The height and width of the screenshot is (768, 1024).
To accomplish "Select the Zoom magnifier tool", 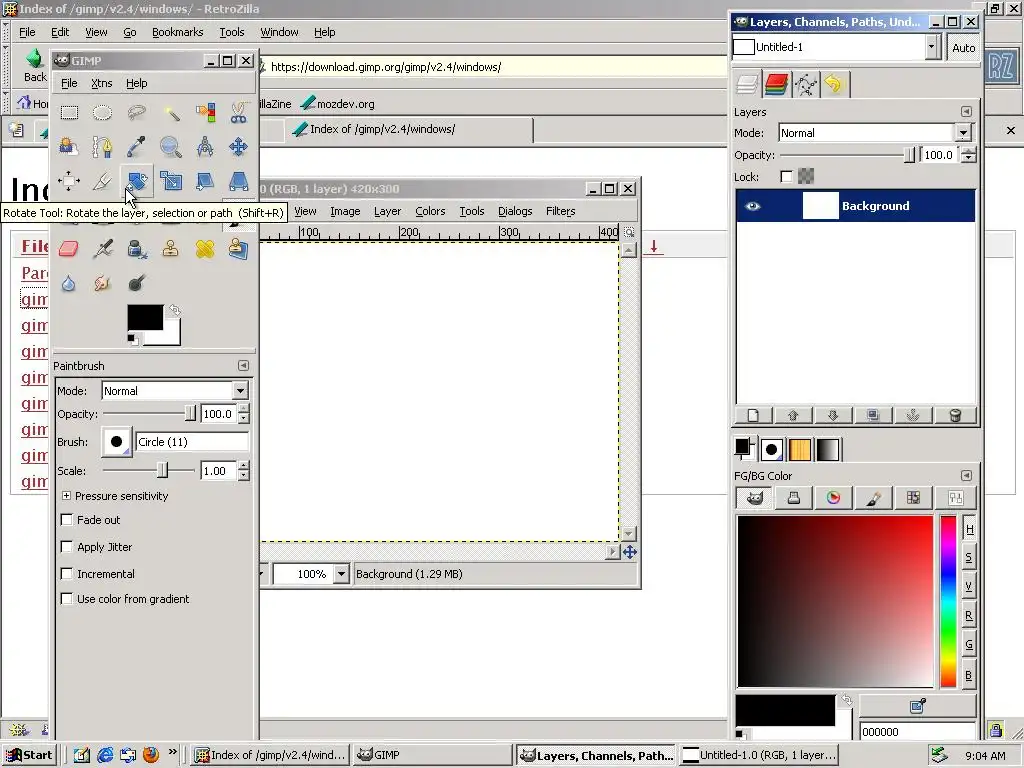I will (x=171, y=147).
